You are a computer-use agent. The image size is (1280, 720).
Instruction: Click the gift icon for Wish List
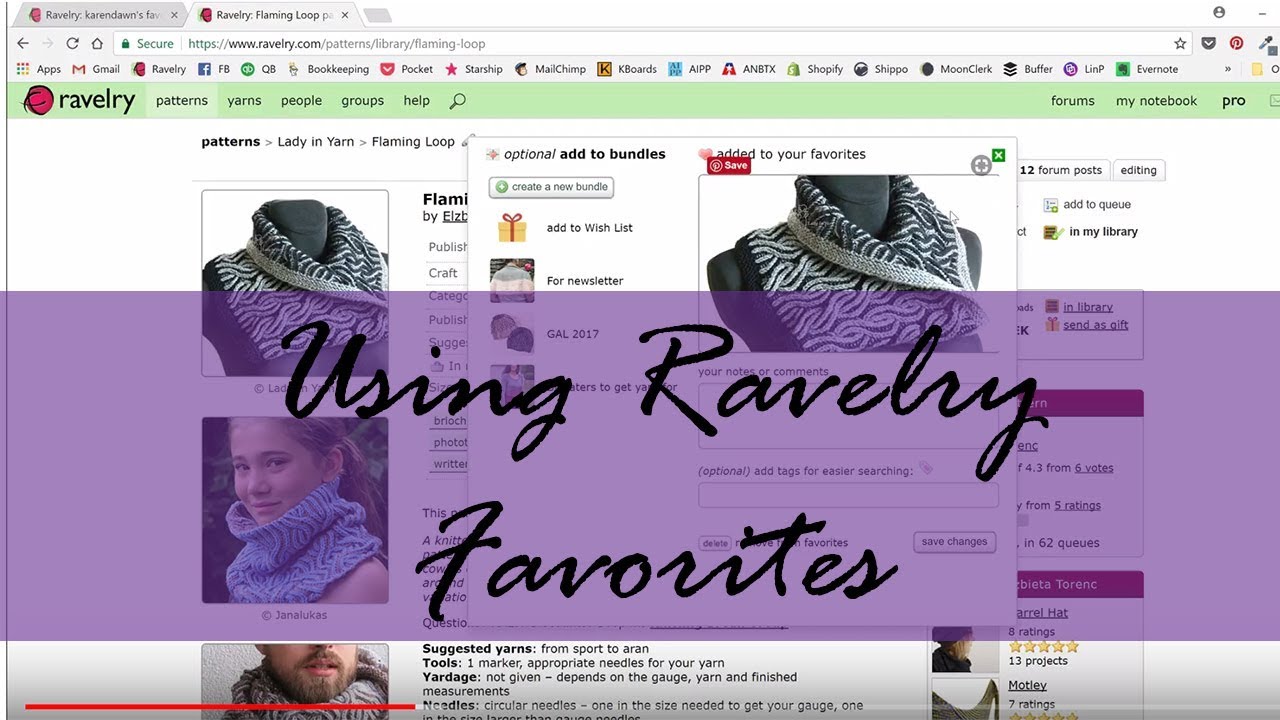point(512,228)
